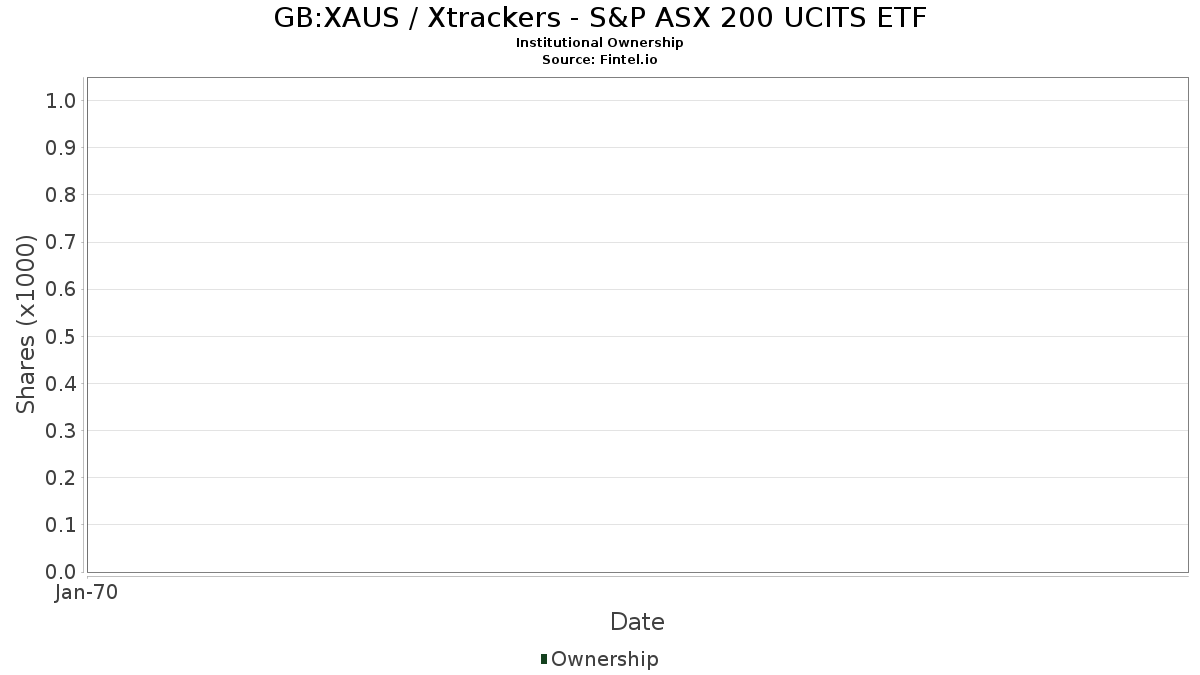Click the 1.0 y-axis tick label

[61, 100]
